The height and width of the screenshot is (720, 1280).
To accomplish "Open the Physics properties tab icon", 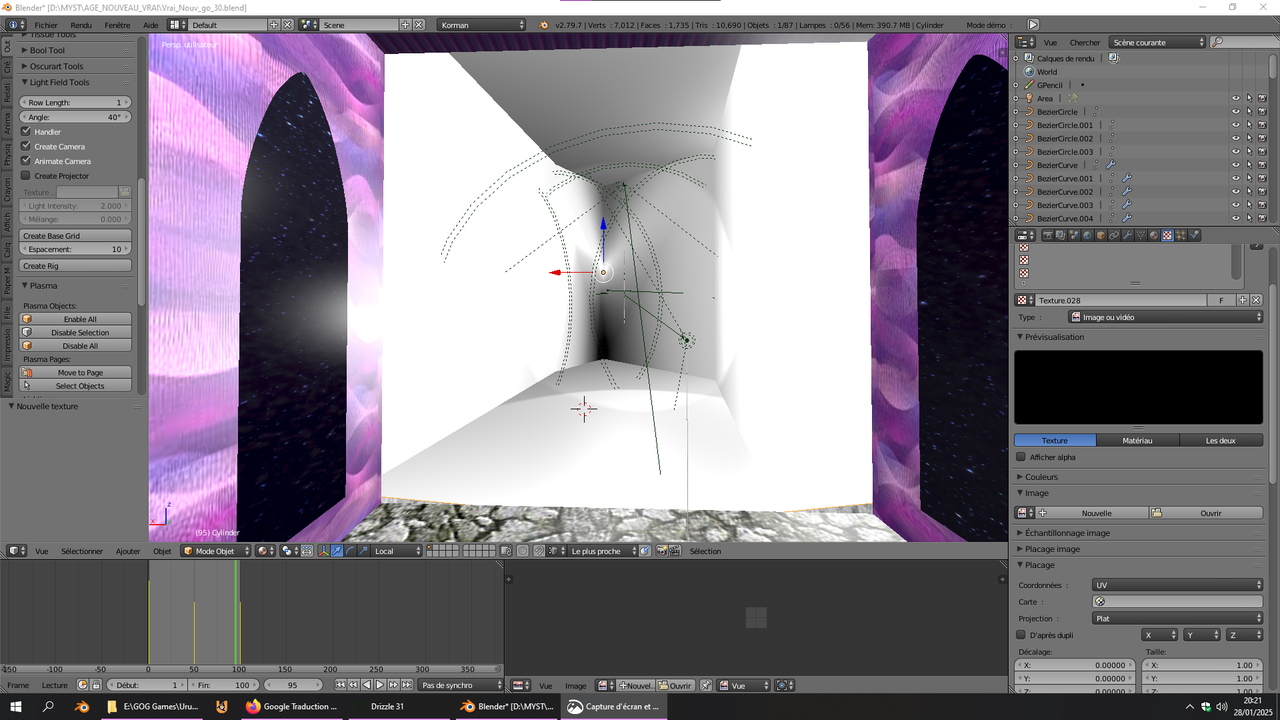I will click(1193, 235).
